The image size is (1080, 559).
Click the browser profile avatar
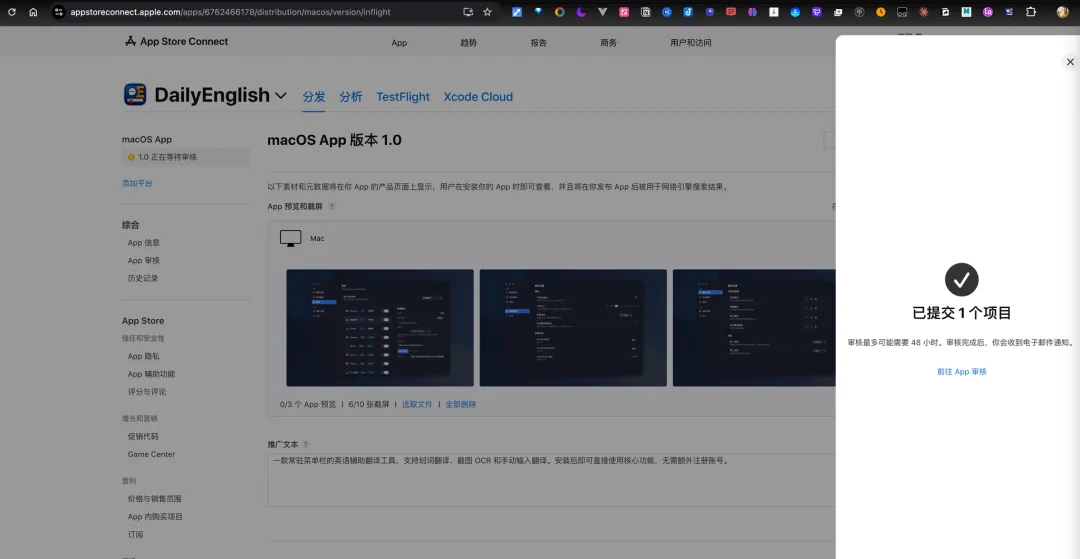(x=1063, y=12)
